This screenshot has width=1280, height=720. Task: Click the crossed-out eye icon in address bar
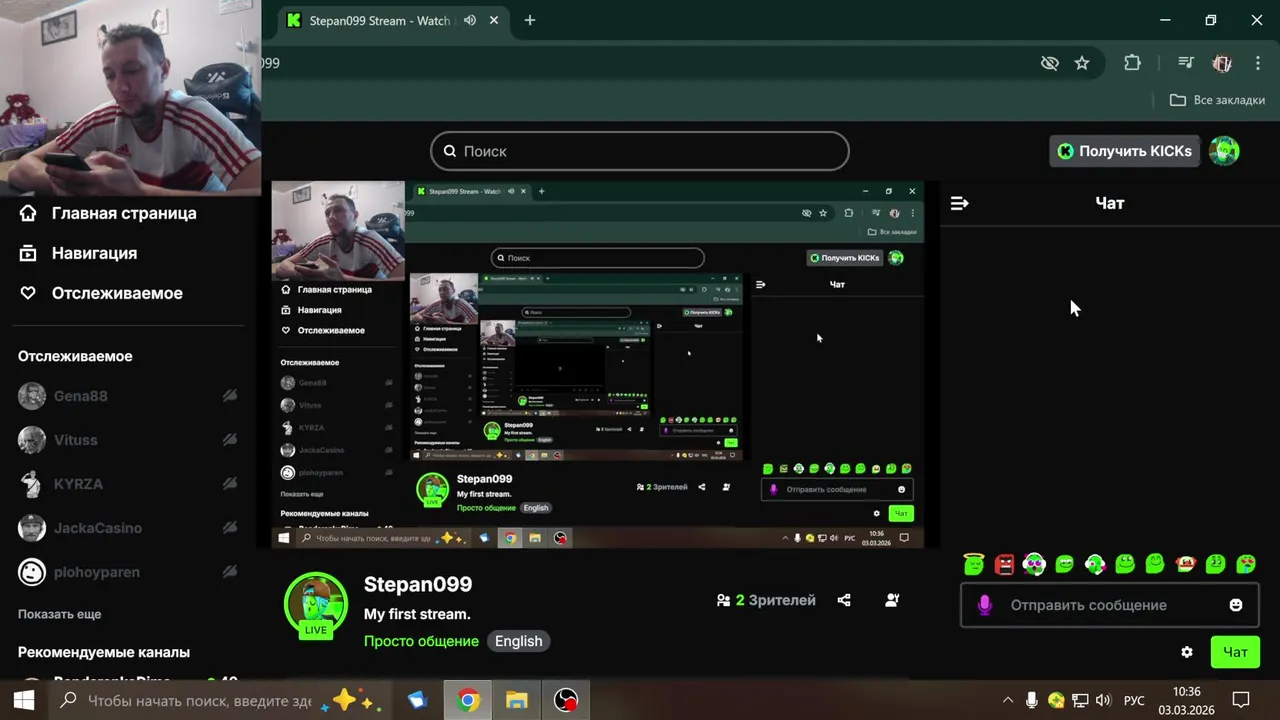pyautogui.click(x=1049, y=63)
